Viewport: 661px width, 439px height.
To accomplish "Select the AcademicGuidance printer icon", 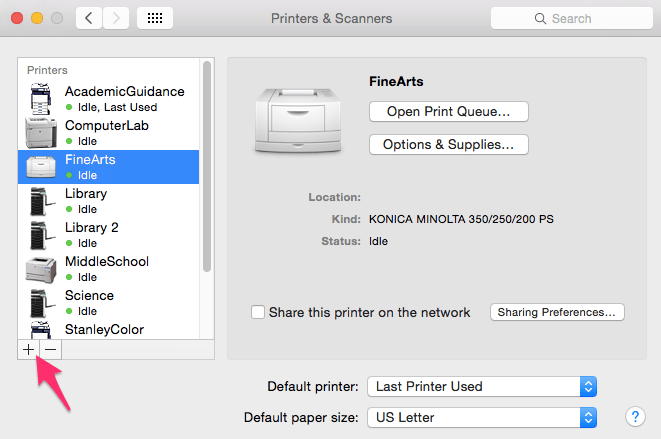I will (x=41, y=98).
